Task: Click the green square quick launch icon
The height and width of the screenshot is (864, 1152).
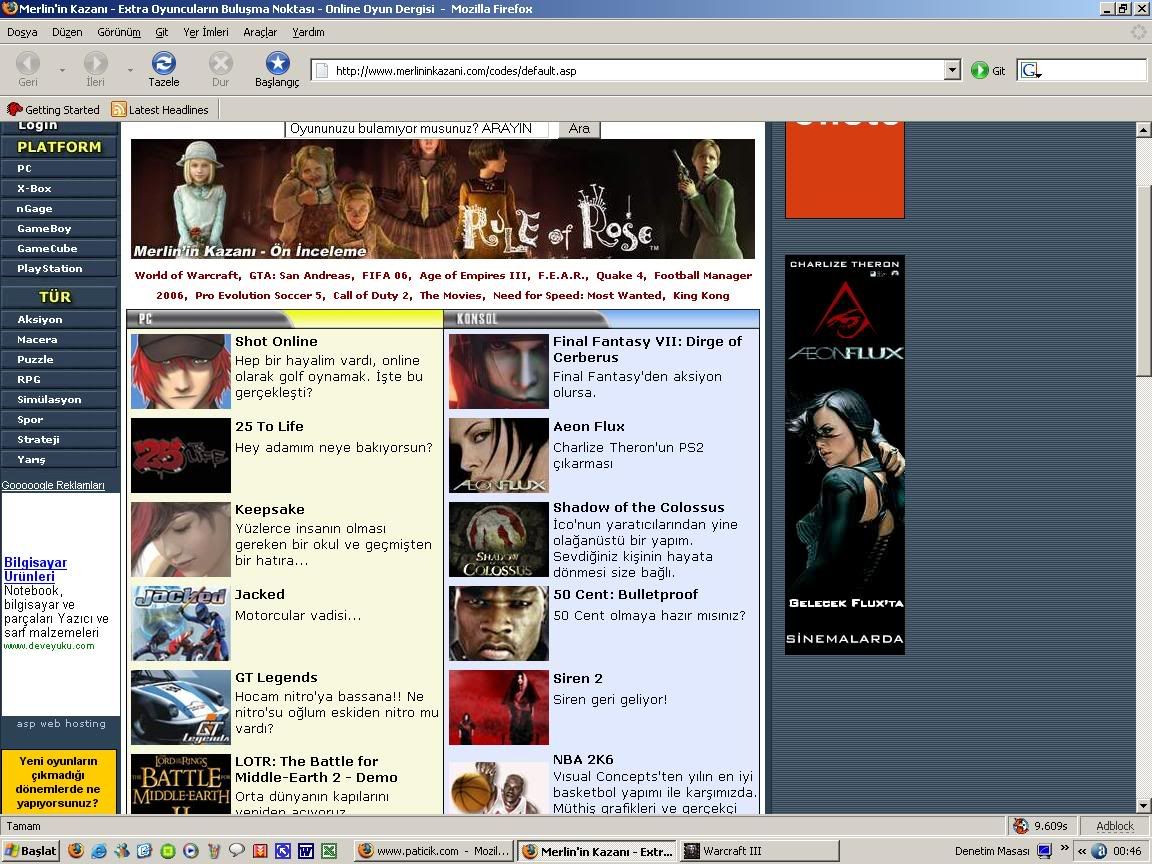Action: tap(168, 851)
